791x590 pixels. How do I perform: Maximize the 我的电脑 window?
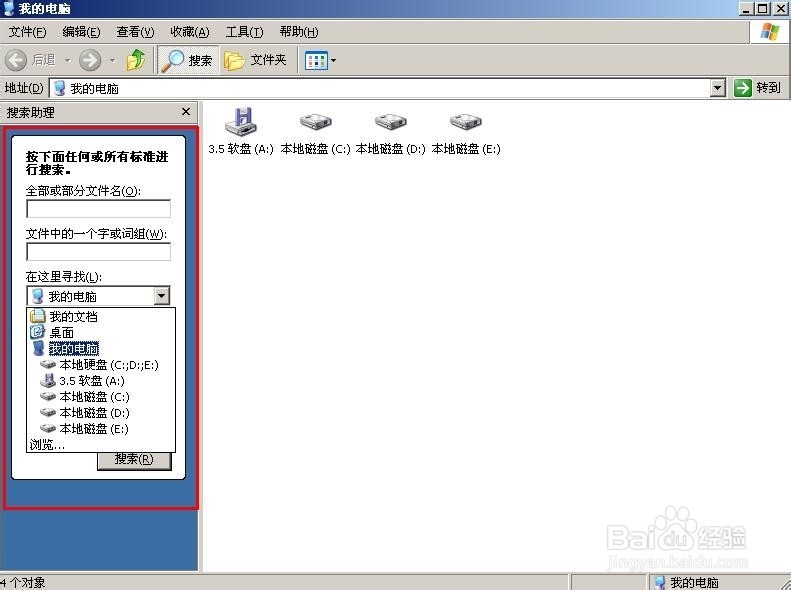click(x=763, y=9)
